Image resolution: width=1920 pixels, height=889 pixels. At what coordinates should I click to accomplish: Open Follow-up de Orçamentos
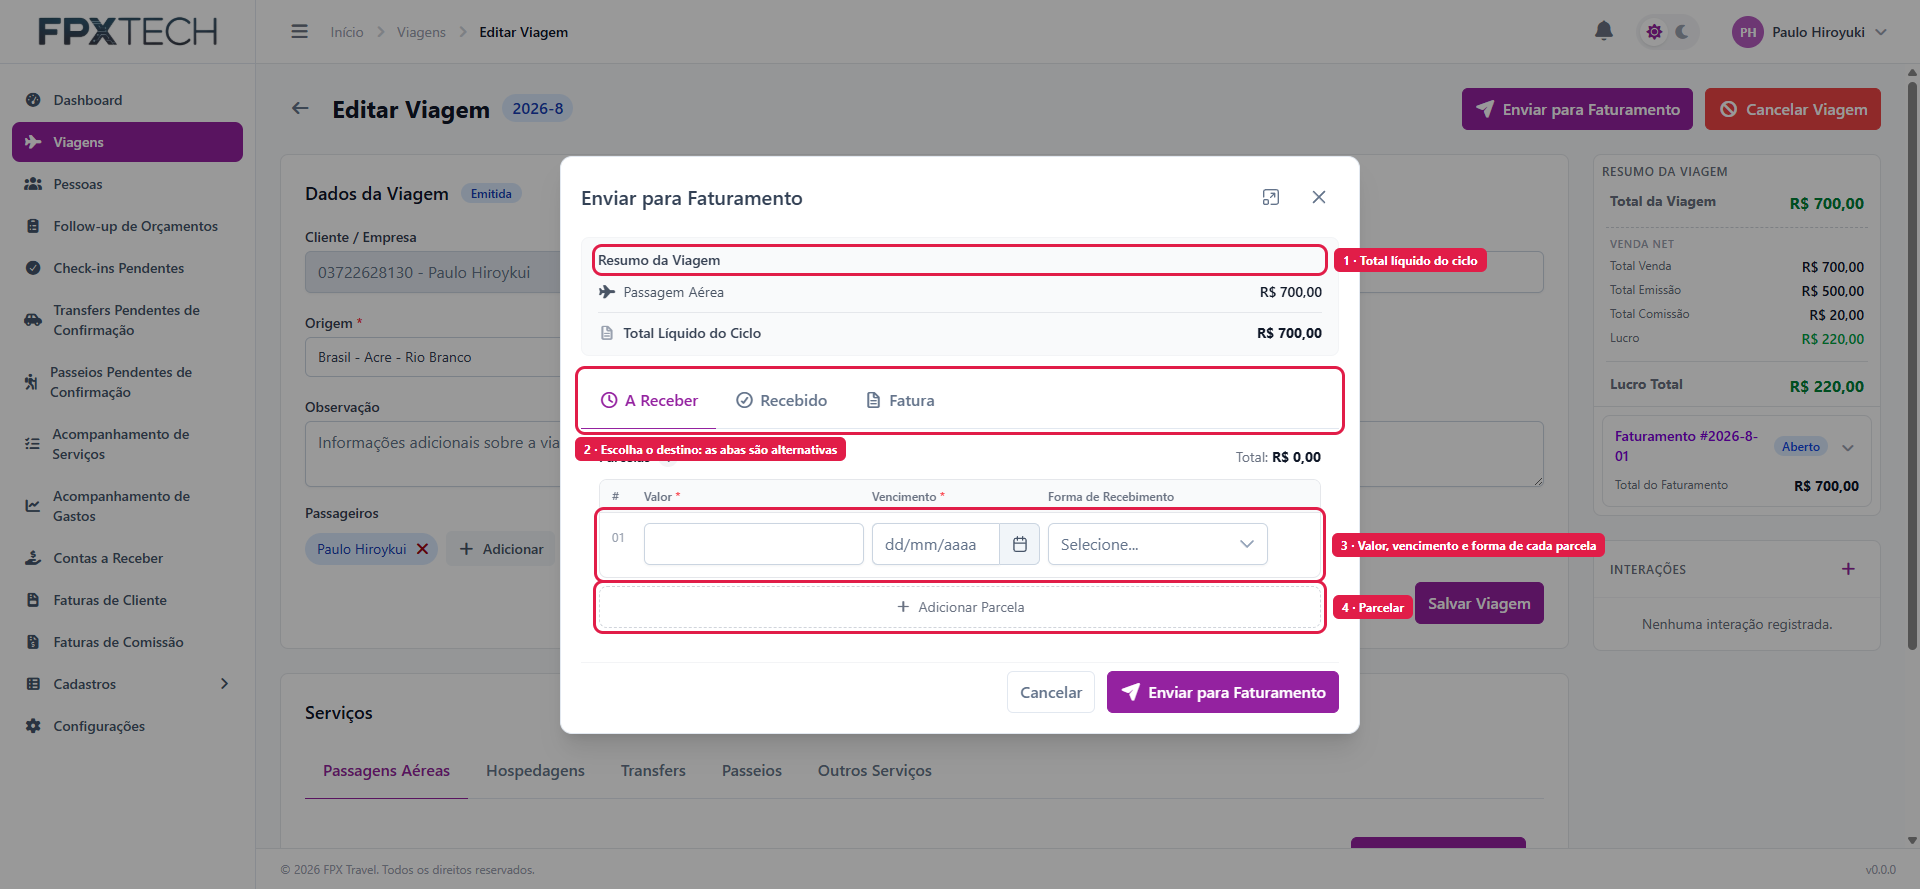(x=127, y=226)
